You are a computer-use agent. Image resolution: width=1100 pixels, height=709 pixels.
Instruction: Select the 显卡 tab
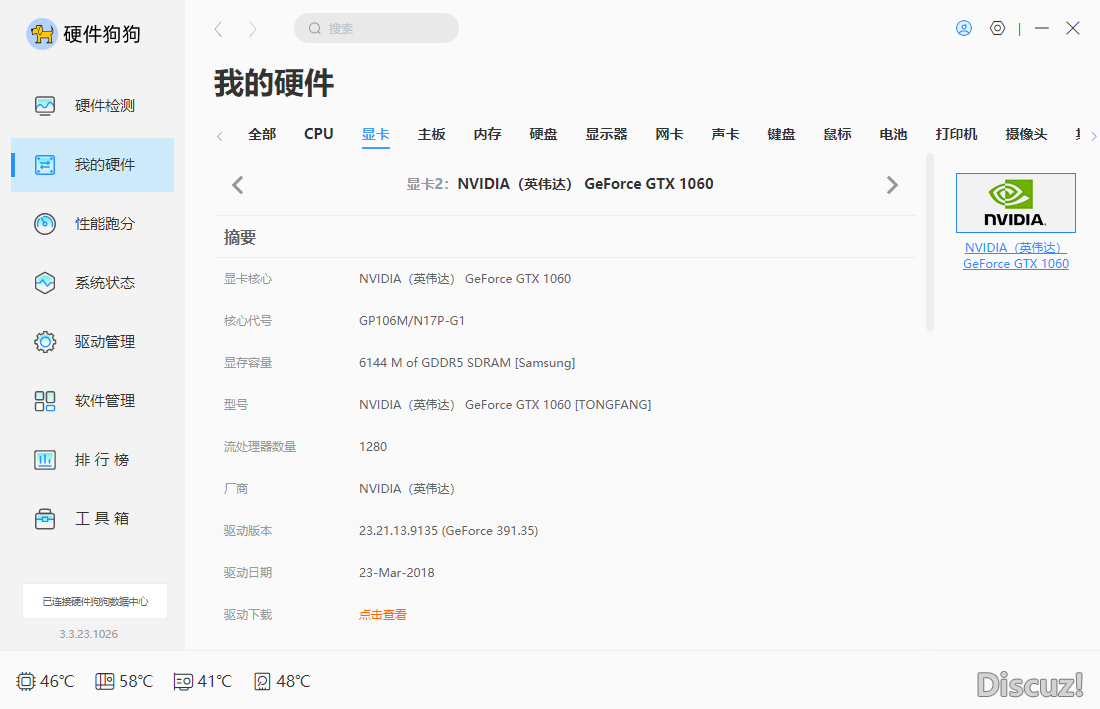coord(375,134)
